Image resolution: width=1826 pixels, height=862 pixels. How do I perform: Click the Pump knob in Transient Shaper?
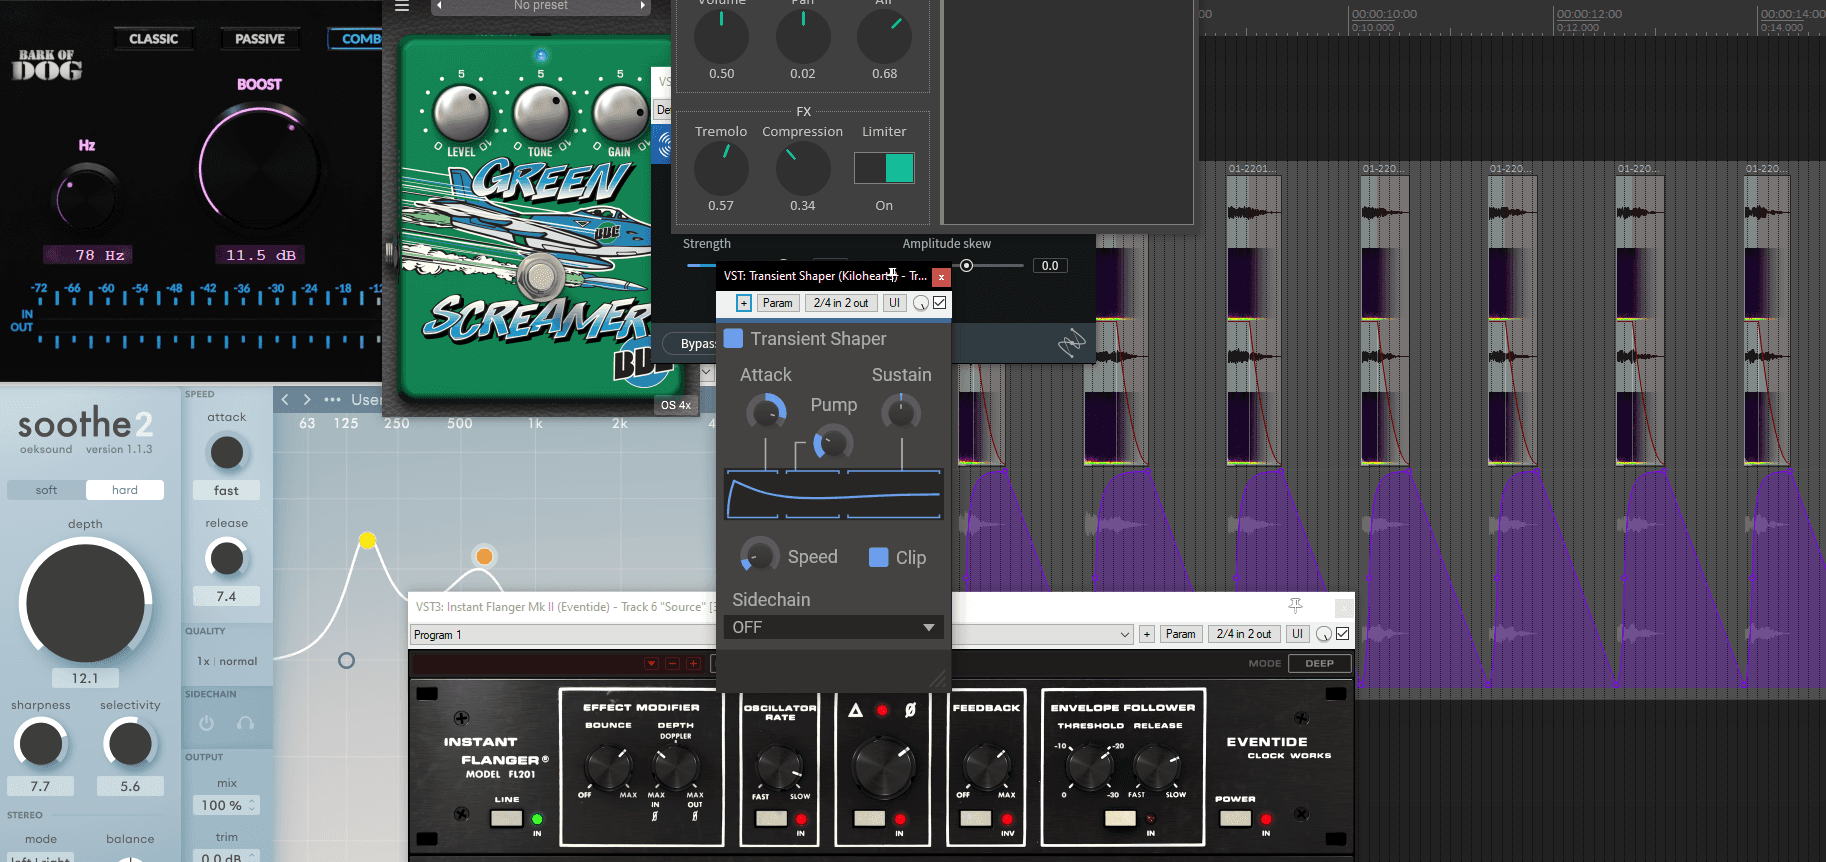(832, 442)
